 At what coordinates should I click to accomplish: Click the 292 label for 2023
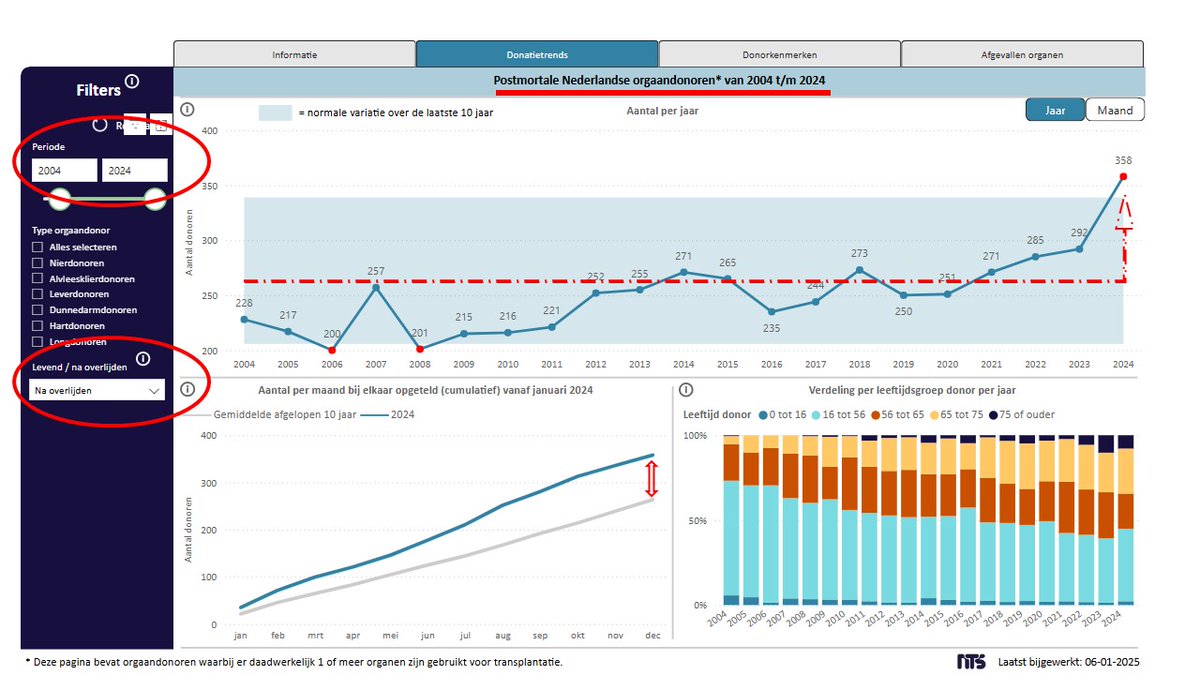tap(1080, 232)
